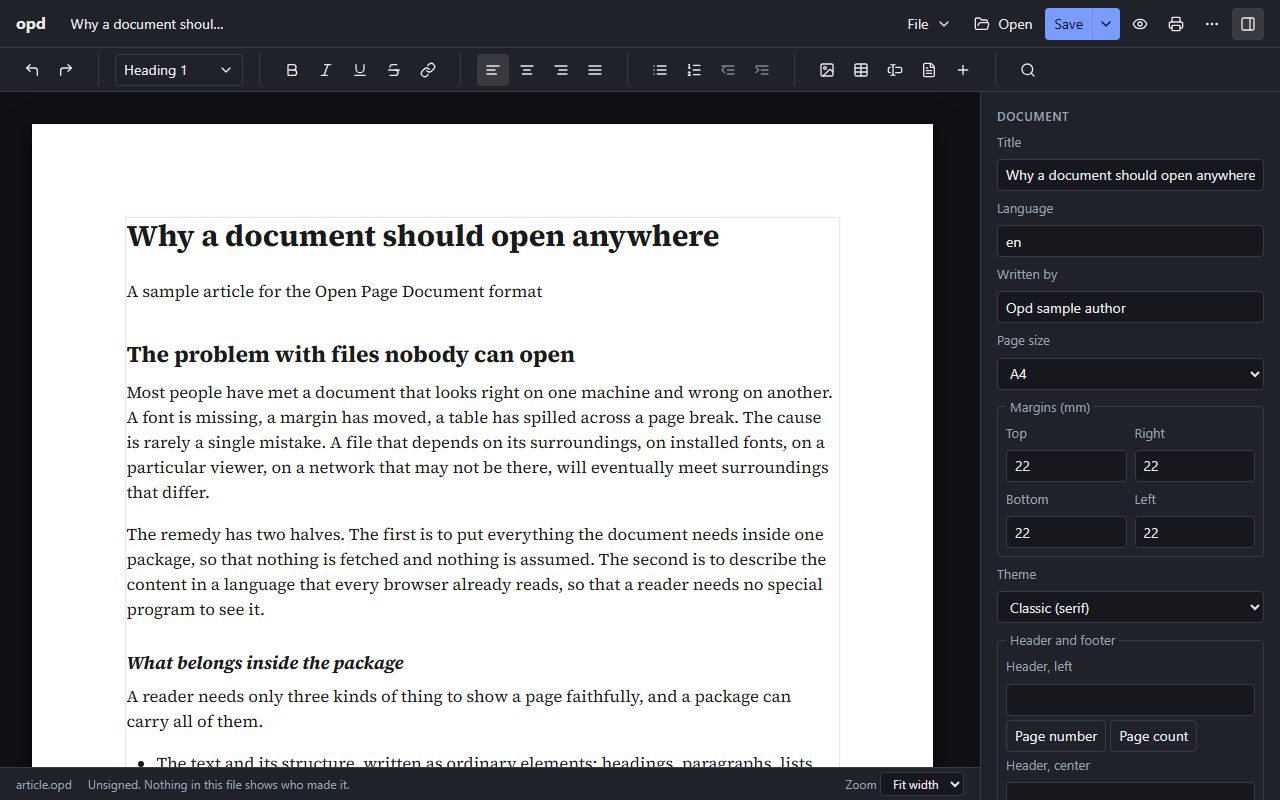Insert Page number in header
The height and width of the screenshot is (800, 1280).
[x=1056, y=736]
